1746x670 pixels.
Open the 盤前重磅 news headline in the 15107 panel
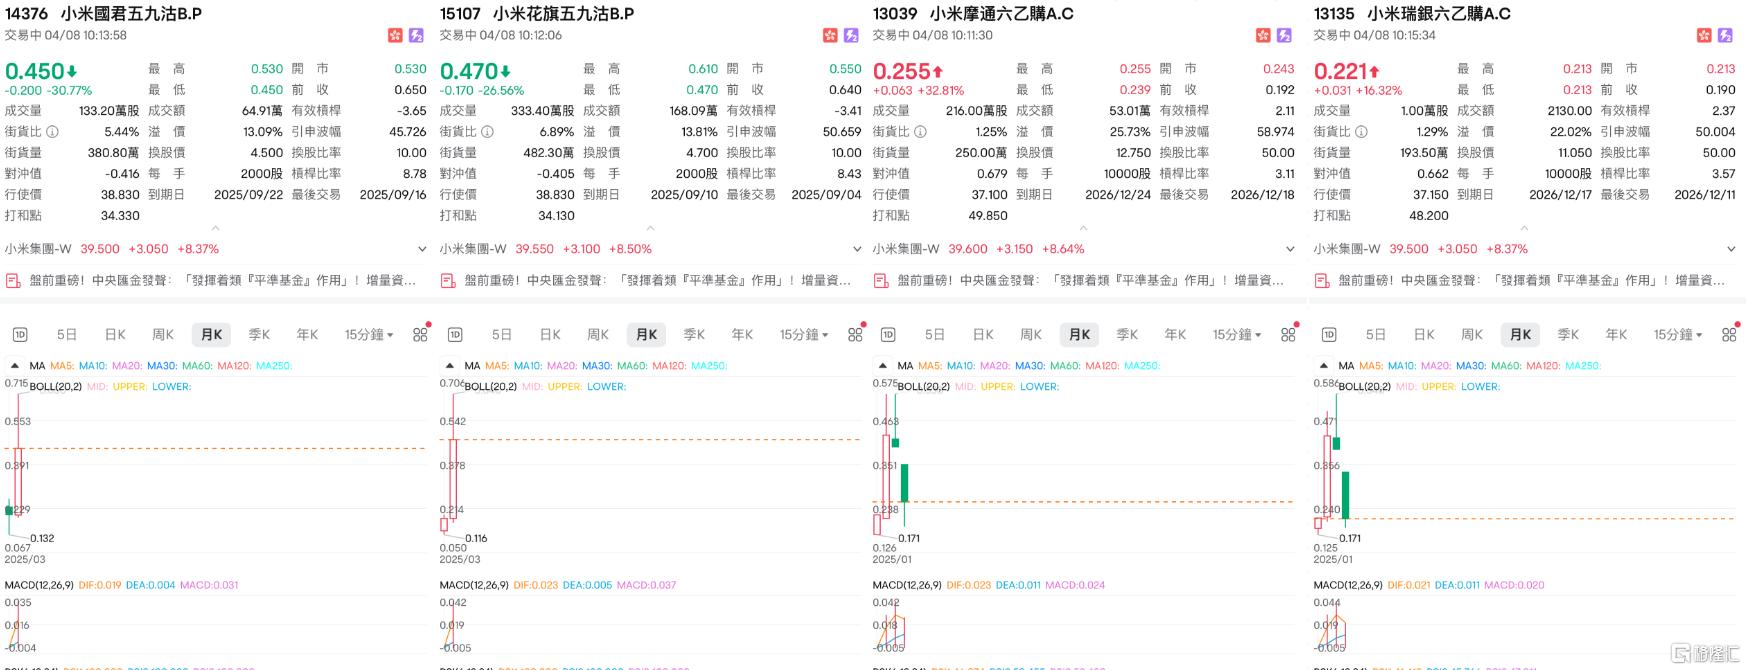point(657,281)
